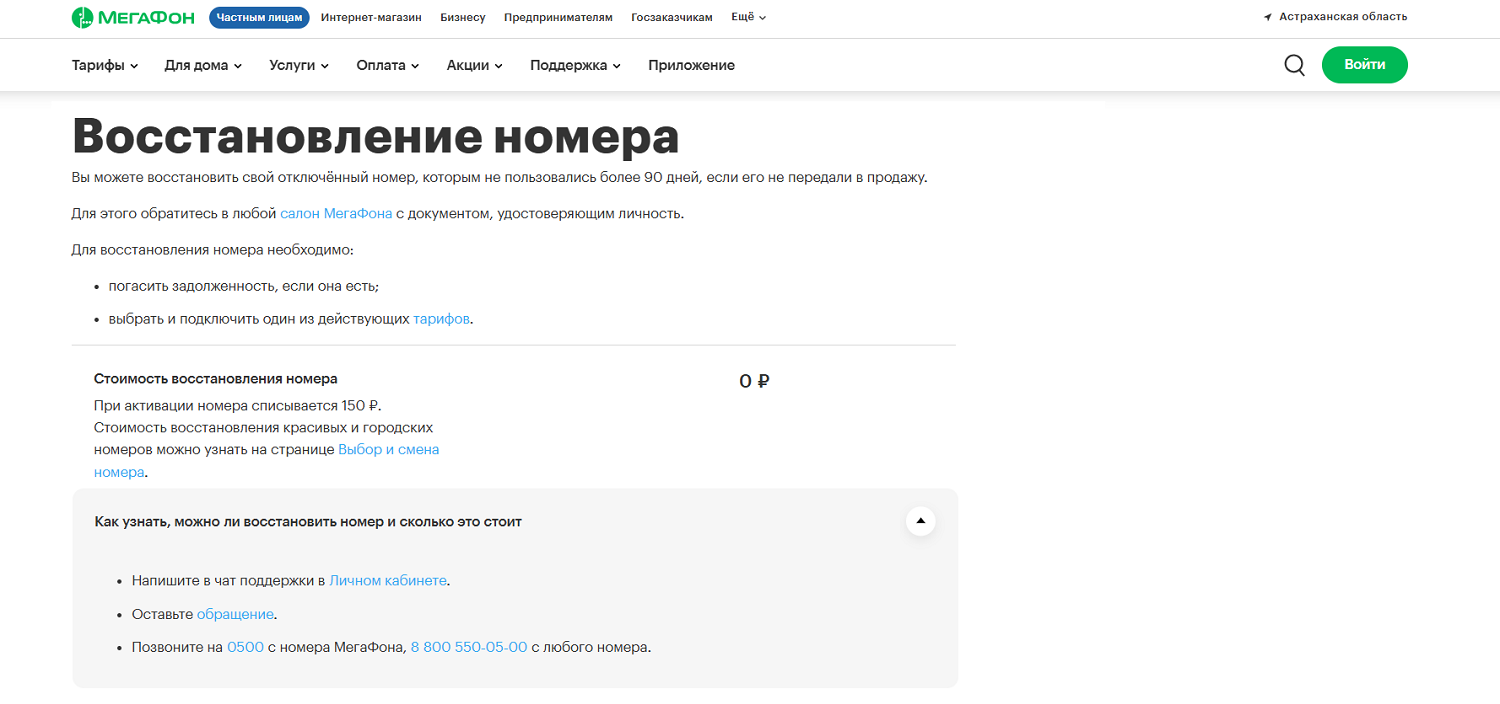
Task: Expand the Оплата dropdown menu
Action: (x=387, y=65)
